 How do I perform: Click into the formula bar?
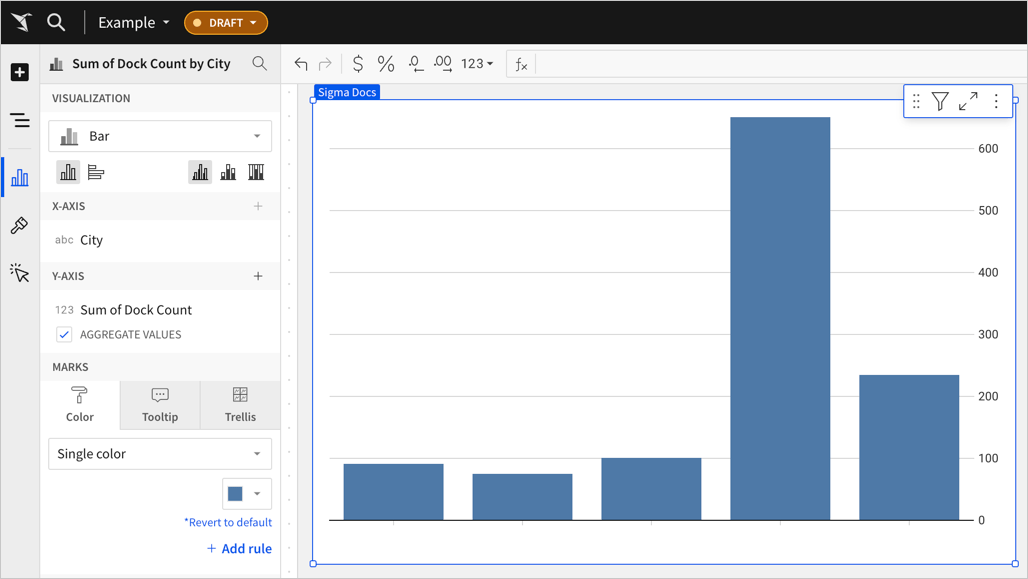(780, 64)
